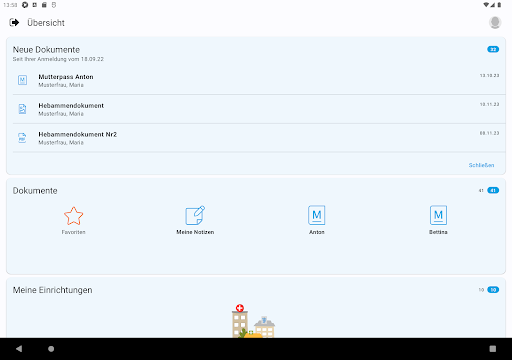Tap the Meine Einrichtungen count badge
The width and height of the screenshot is (512, 360).
pyautogui.click(x=493, y=290)
